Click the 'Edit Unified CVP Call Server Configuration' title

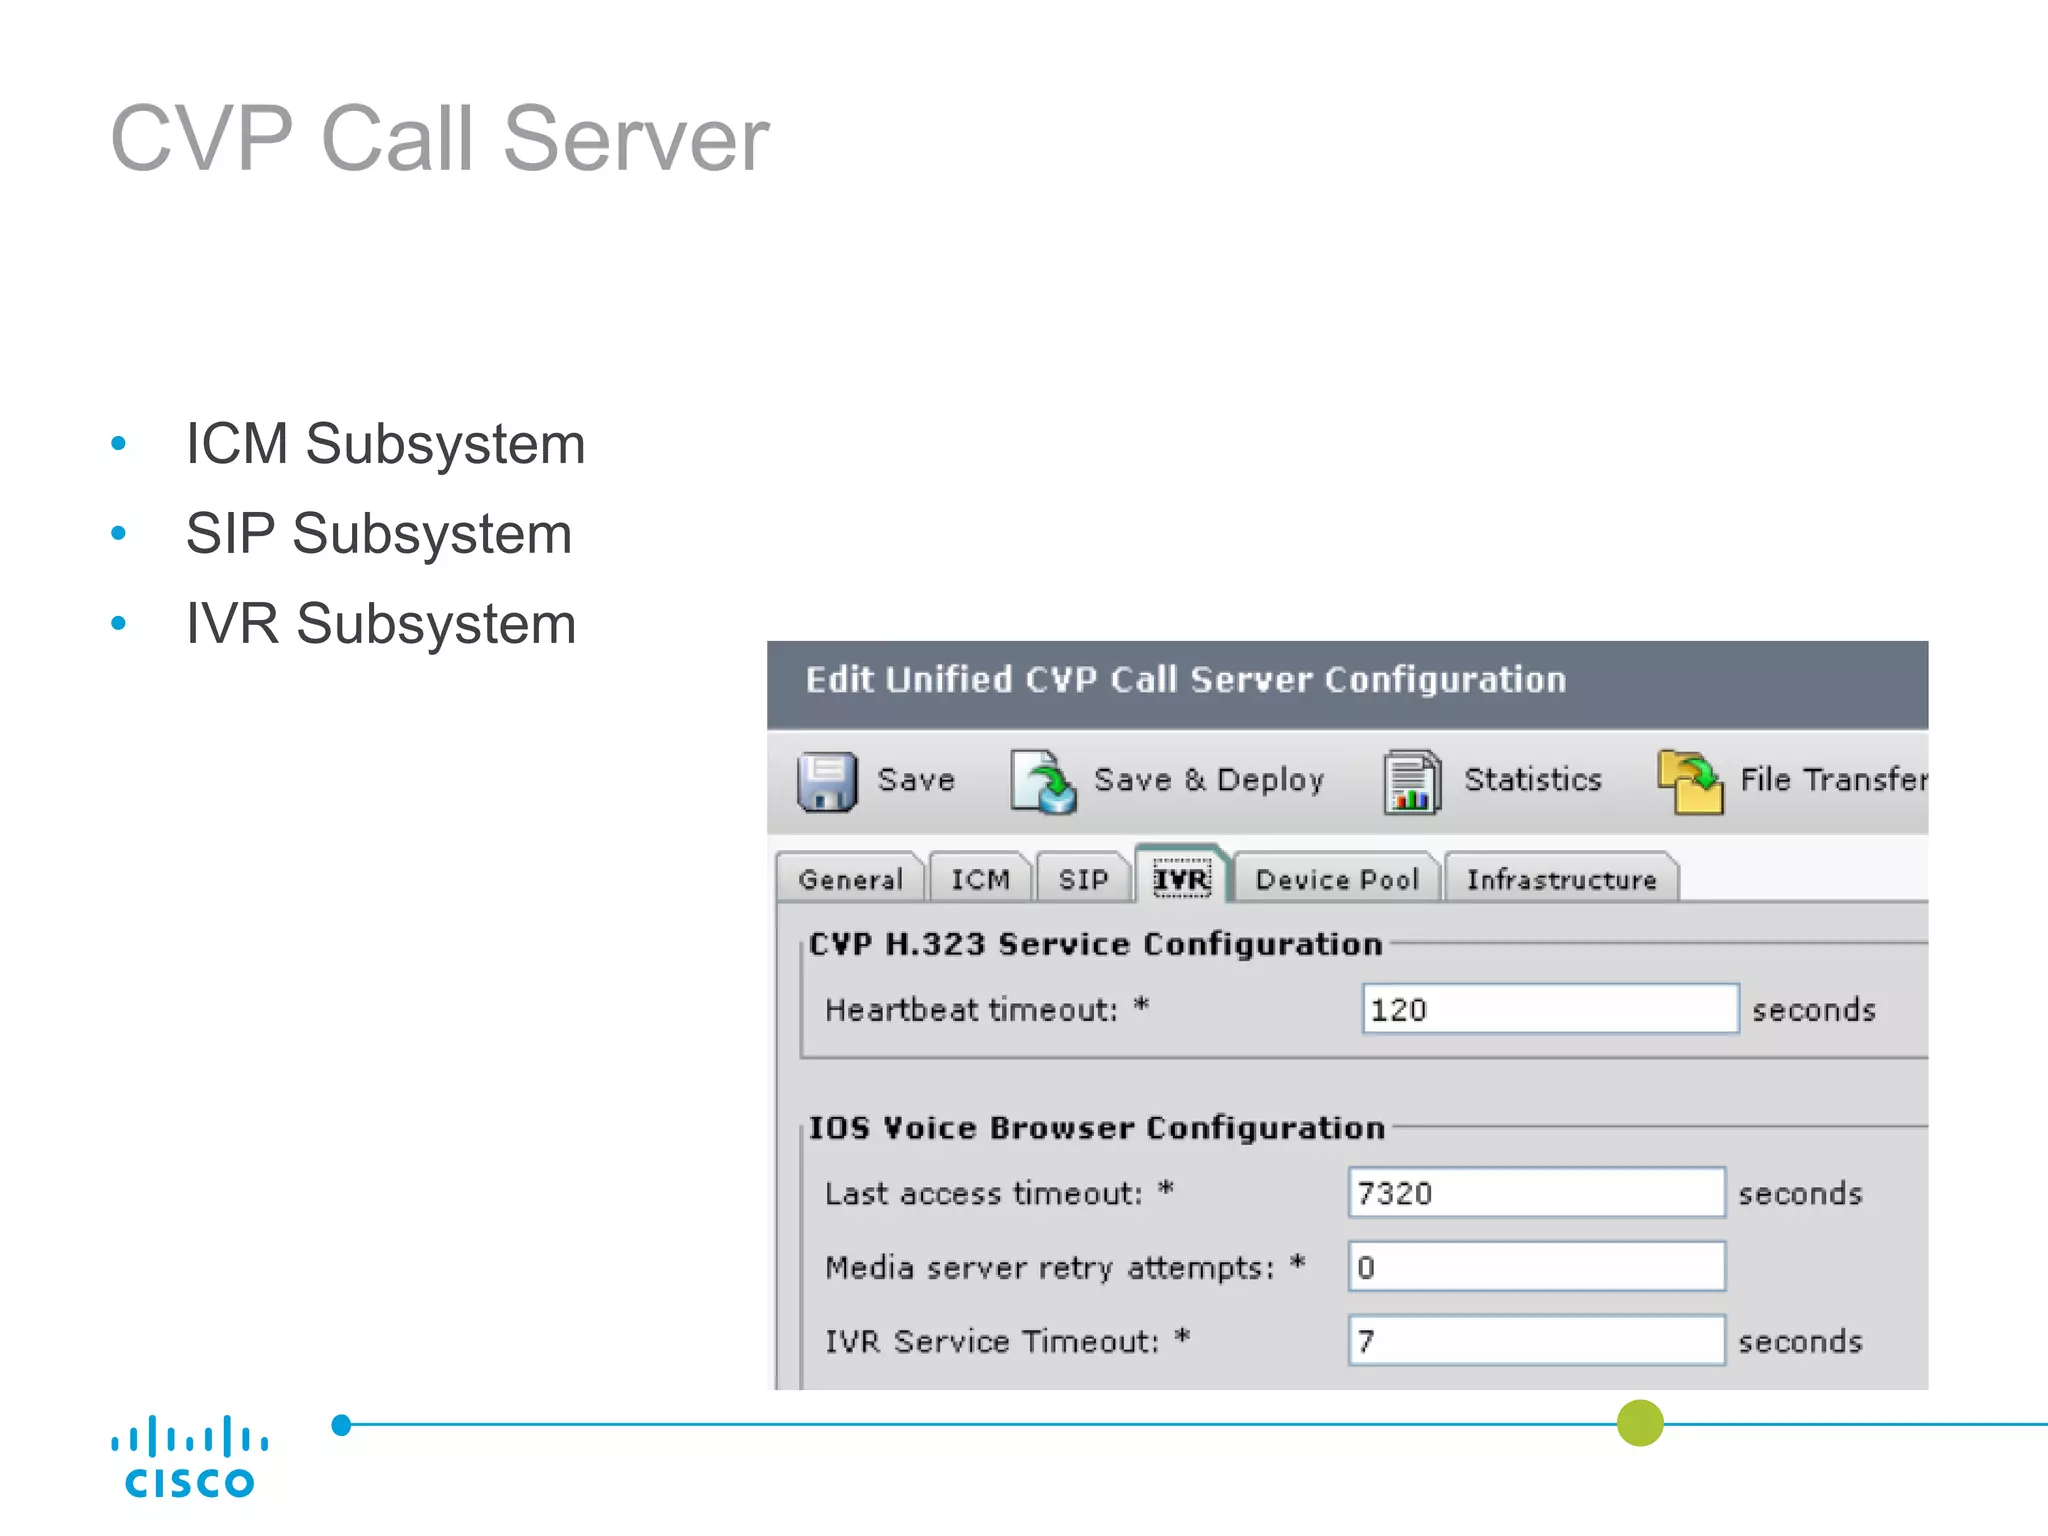[x=1186, y=680]
